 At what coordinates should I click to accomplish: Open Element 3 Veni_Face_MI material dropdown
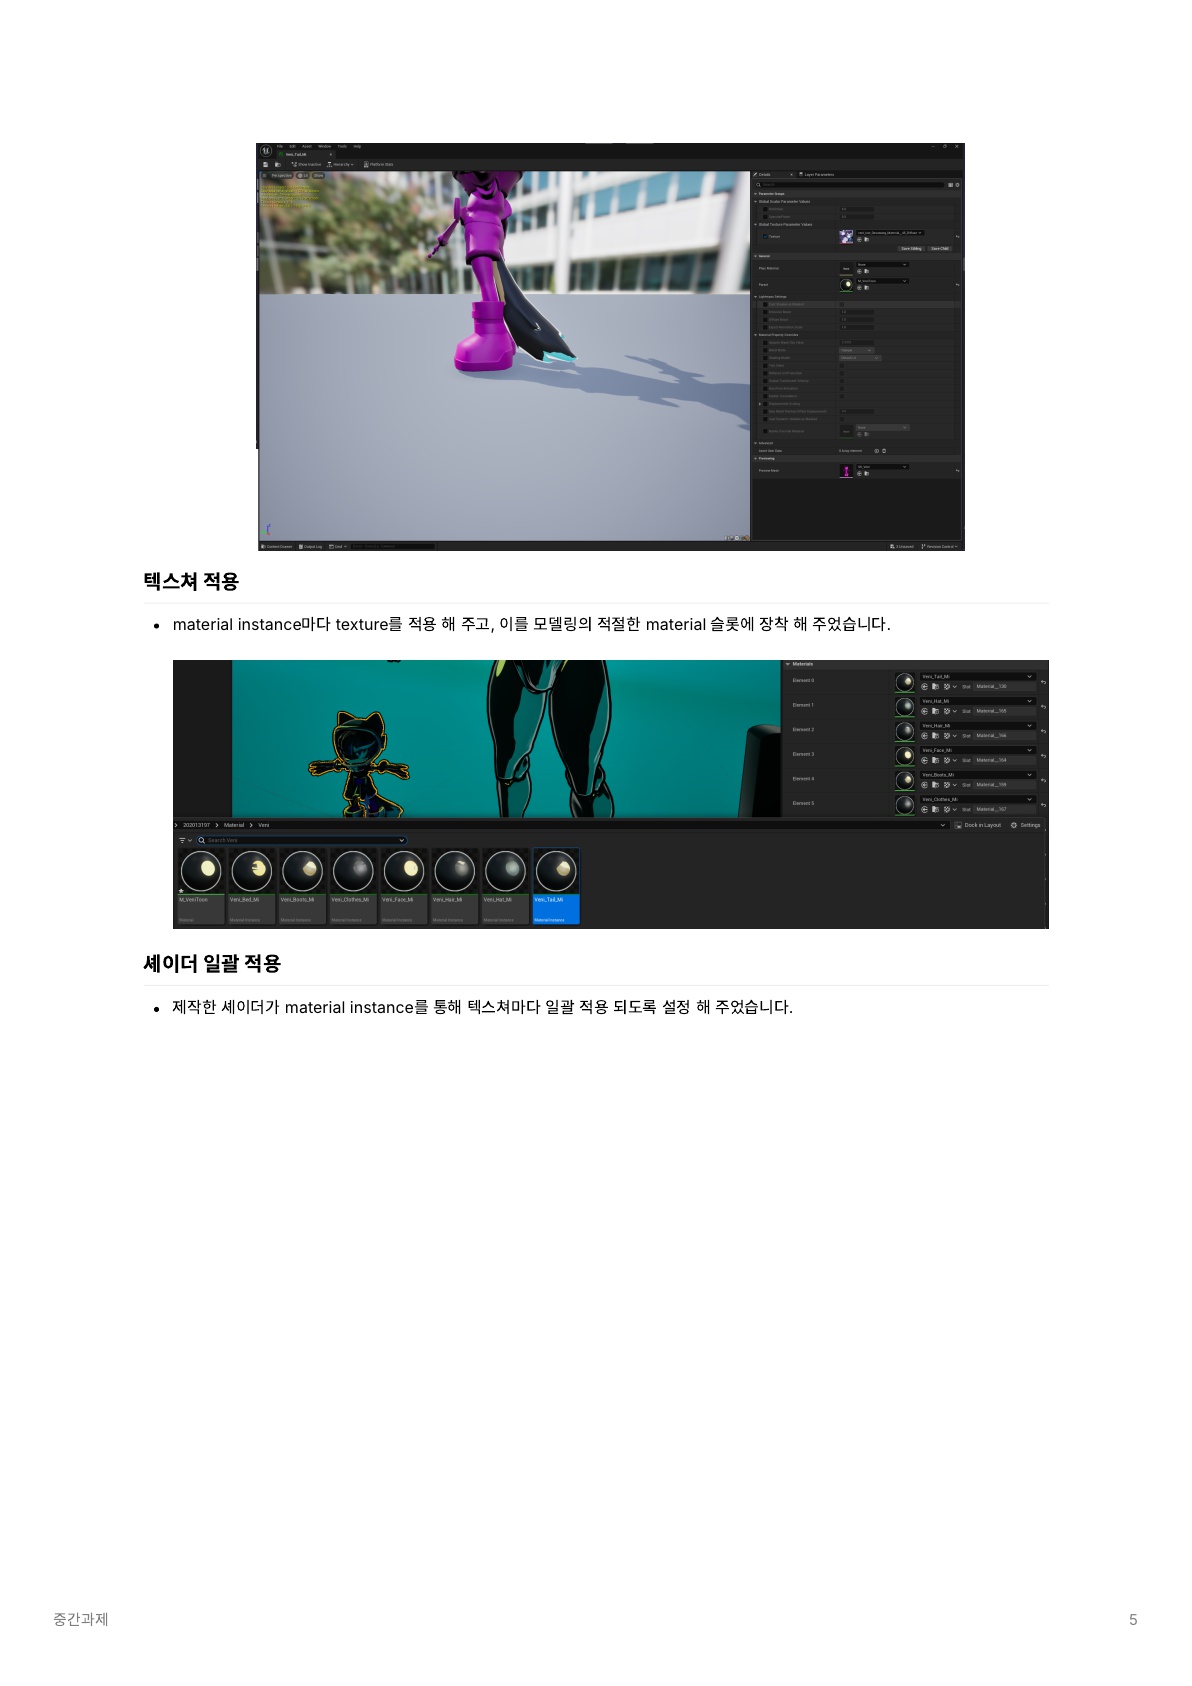pos(978,750)
